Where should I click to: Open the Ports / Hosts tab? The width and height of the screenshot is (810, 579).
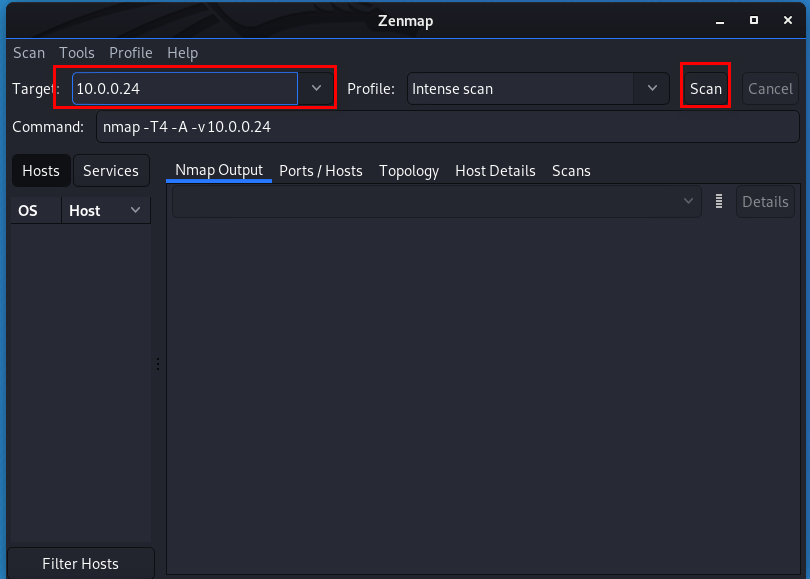point(321,171)
